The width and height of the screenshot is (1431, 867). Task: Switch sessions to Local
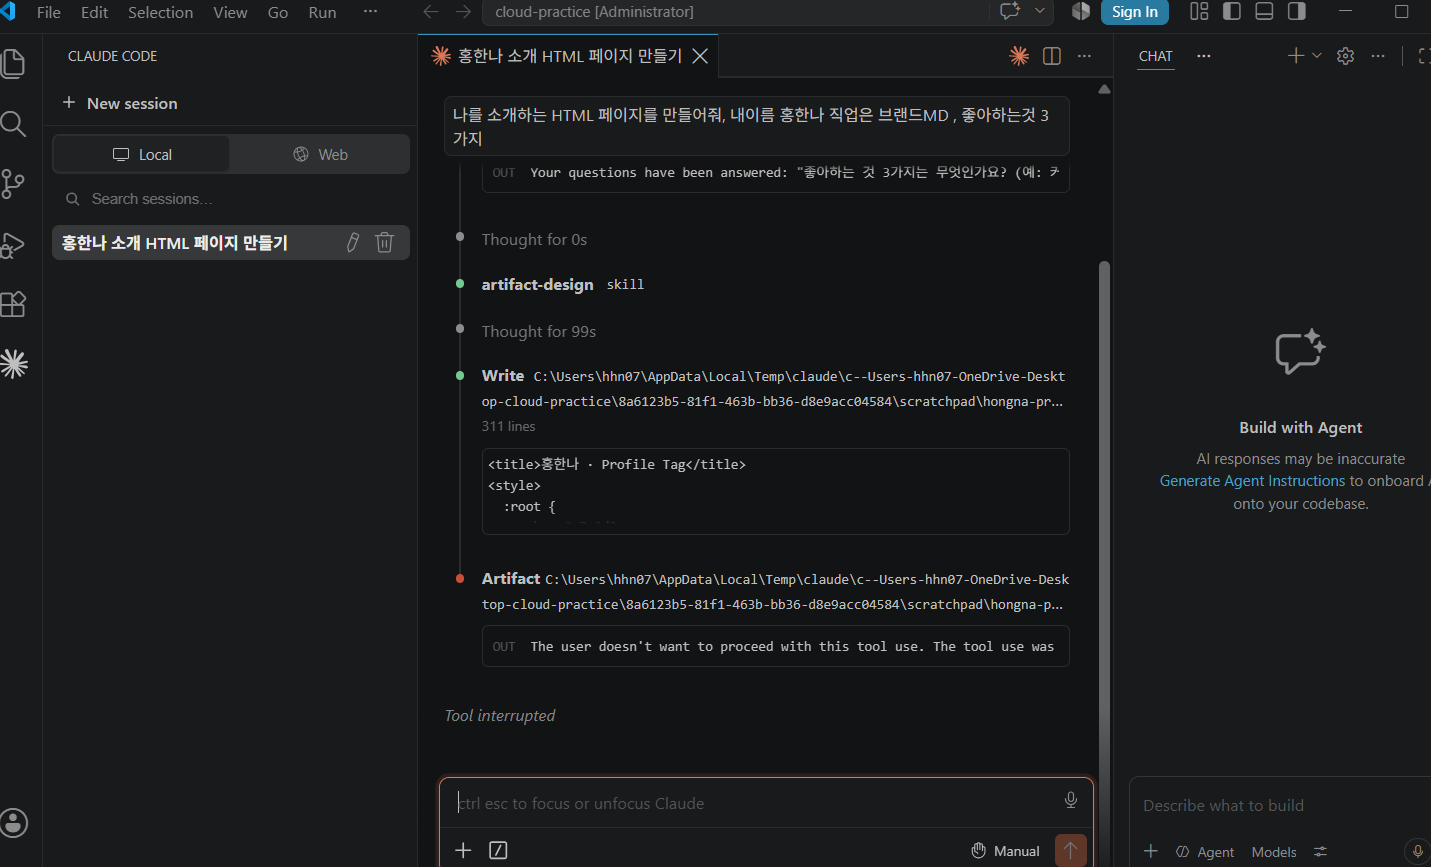142,154
